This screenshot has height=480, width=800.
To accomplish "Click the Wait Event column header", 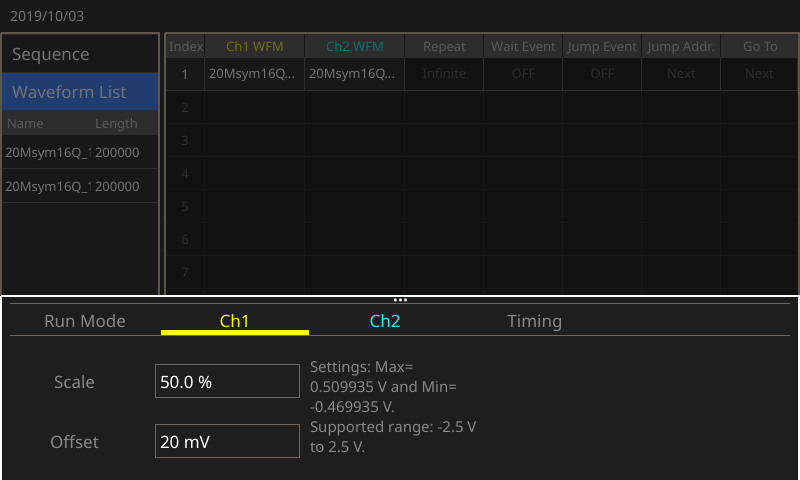I will click(523, 46).
